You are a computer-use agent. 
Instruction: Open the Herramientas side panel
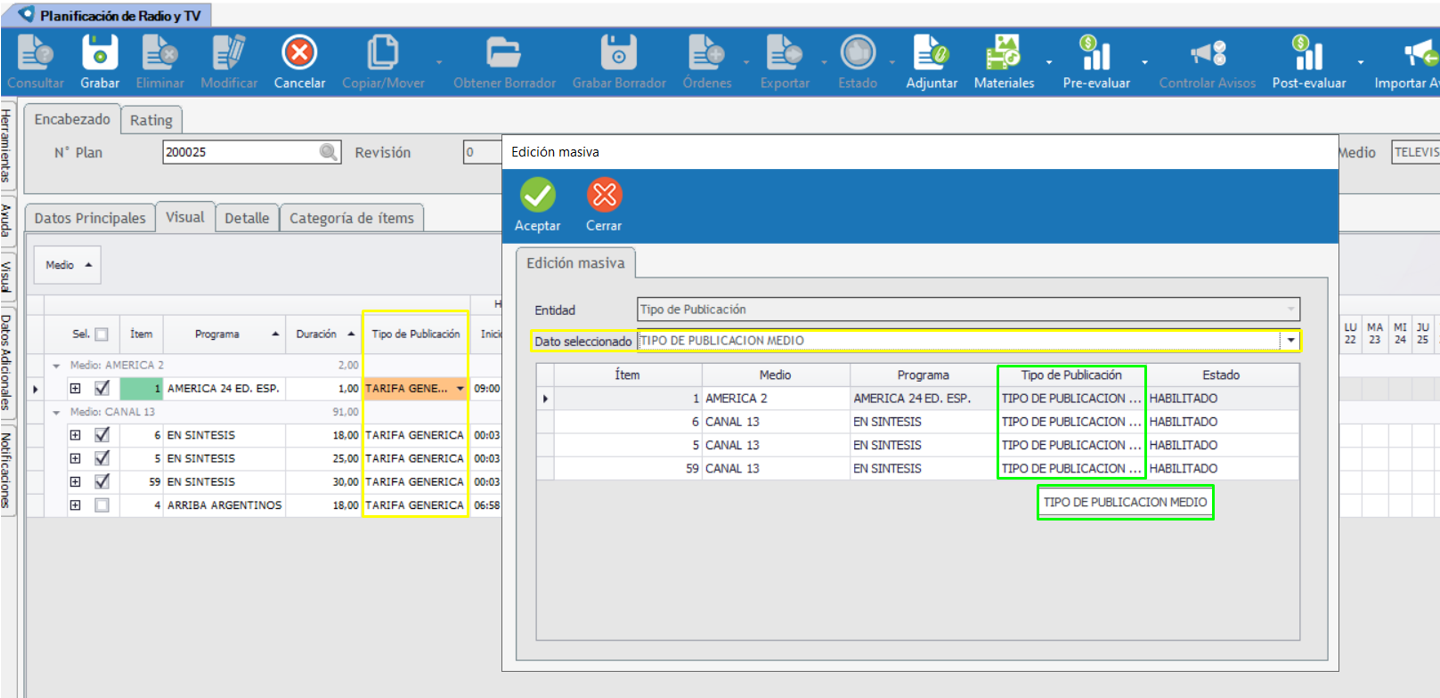(x=7, y=147)
